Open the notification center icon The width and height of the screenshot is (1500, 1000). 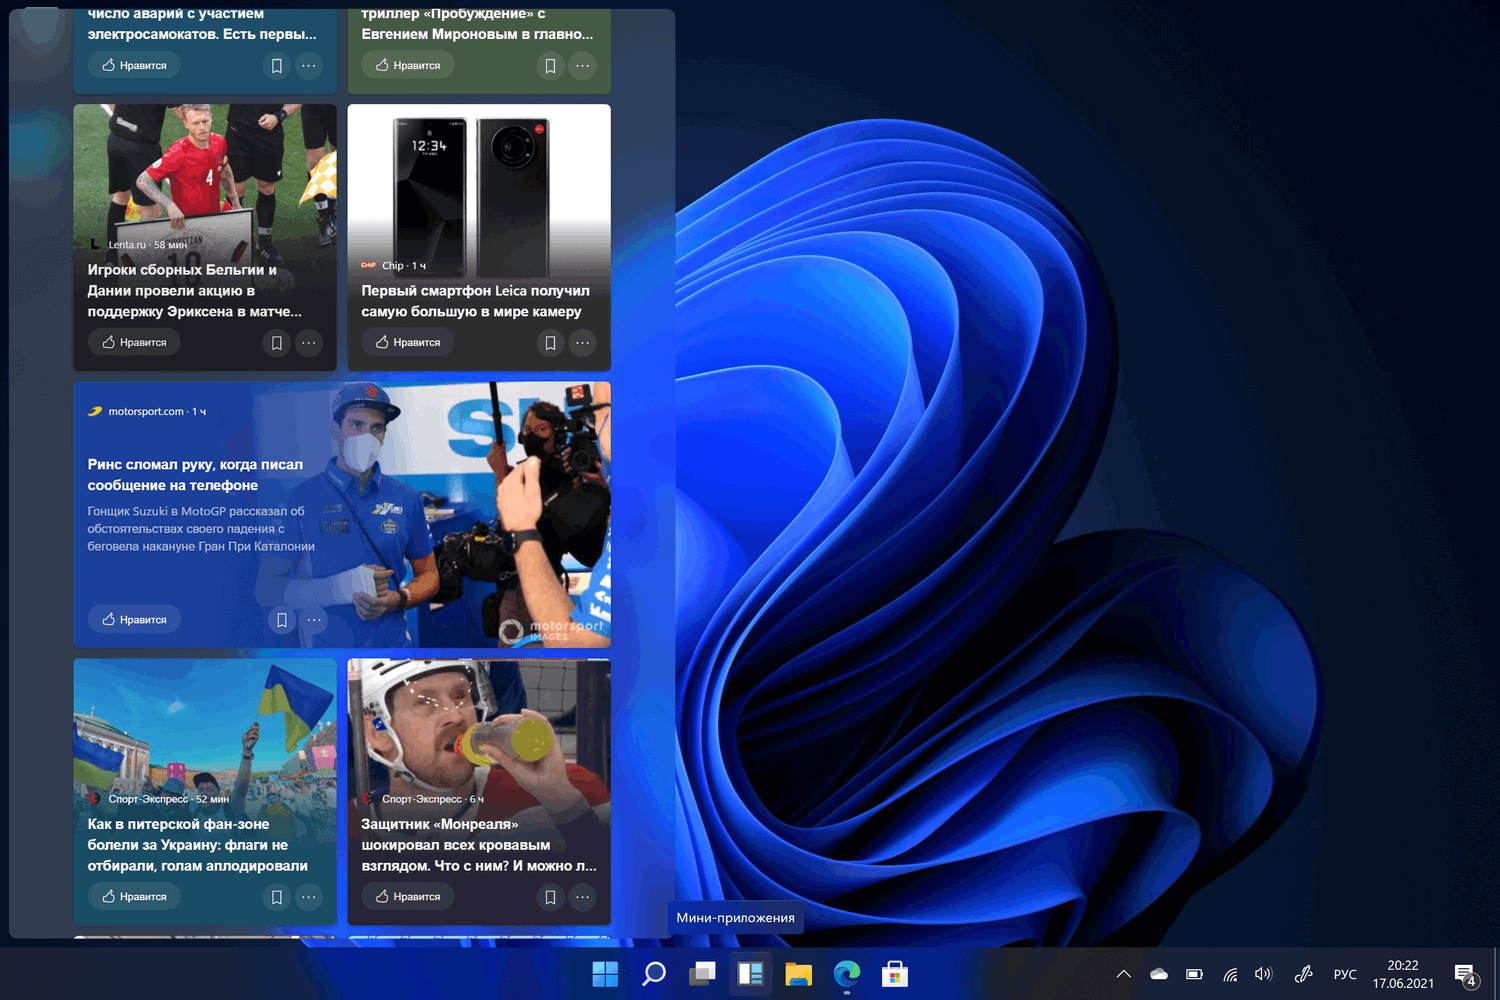point(1466,975)
